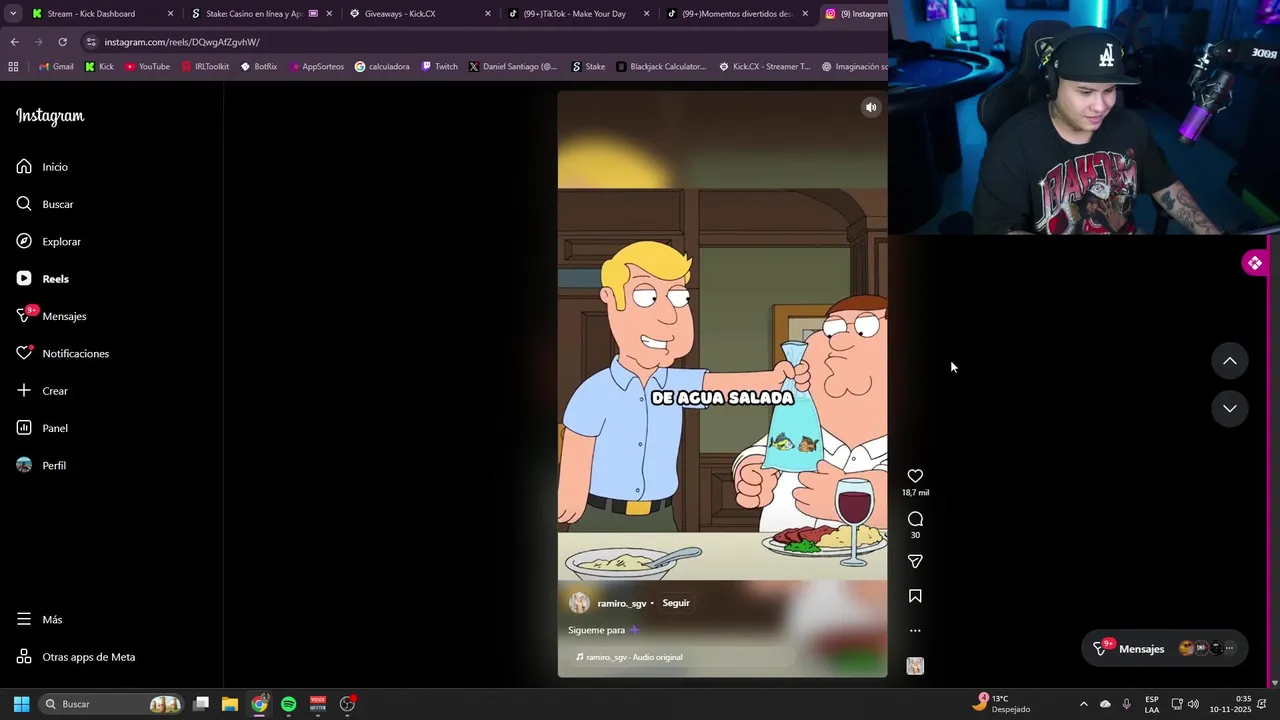Open Reels in the Instagram sidebar
This screenshot has width=1280, height=720.
[x=42, y=279]
